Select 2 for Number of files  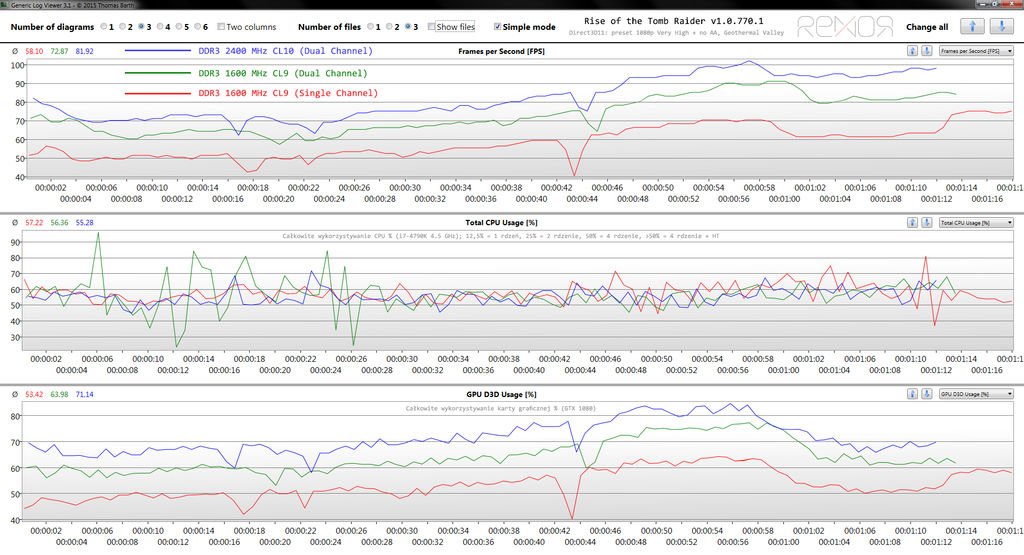click(x=389, y=27)
